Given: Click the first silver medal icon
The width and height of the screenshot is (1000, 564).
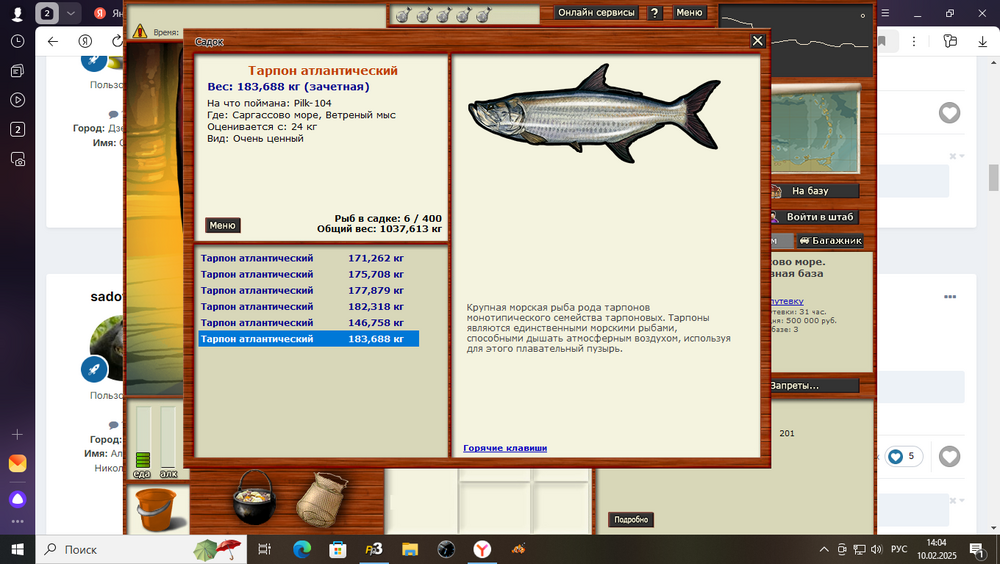Looking at the screenshot, I should pos(400,15).
